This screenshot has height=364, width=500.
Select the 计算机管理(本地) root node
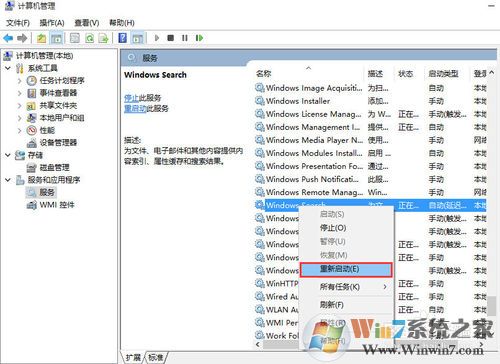point(44,56)
